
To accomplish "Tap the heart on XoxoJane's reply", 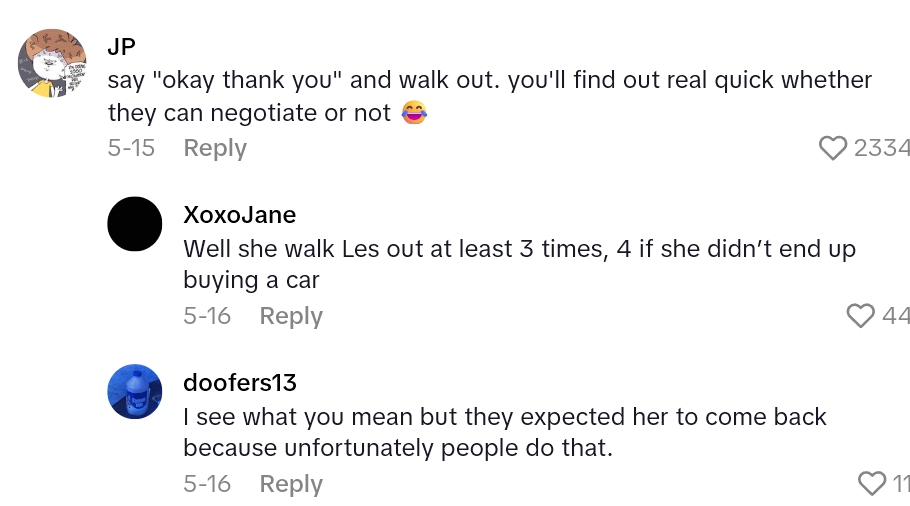I will [x=860, y=316].
